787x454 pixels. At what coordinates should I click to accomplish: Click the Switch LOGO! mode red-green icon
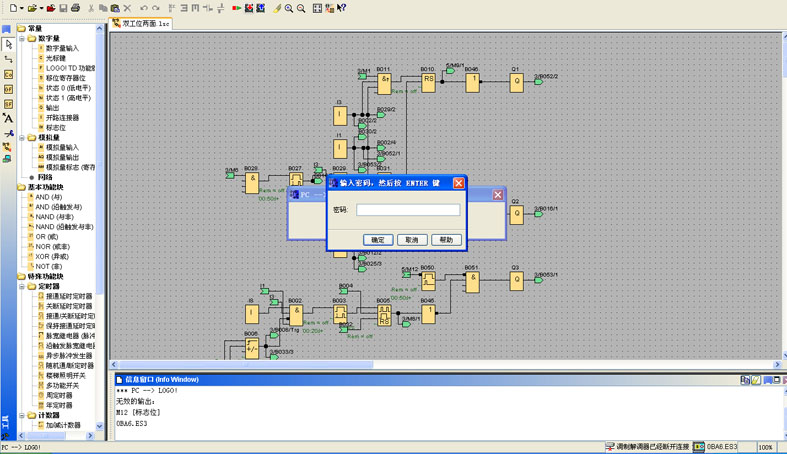(236, 8)
